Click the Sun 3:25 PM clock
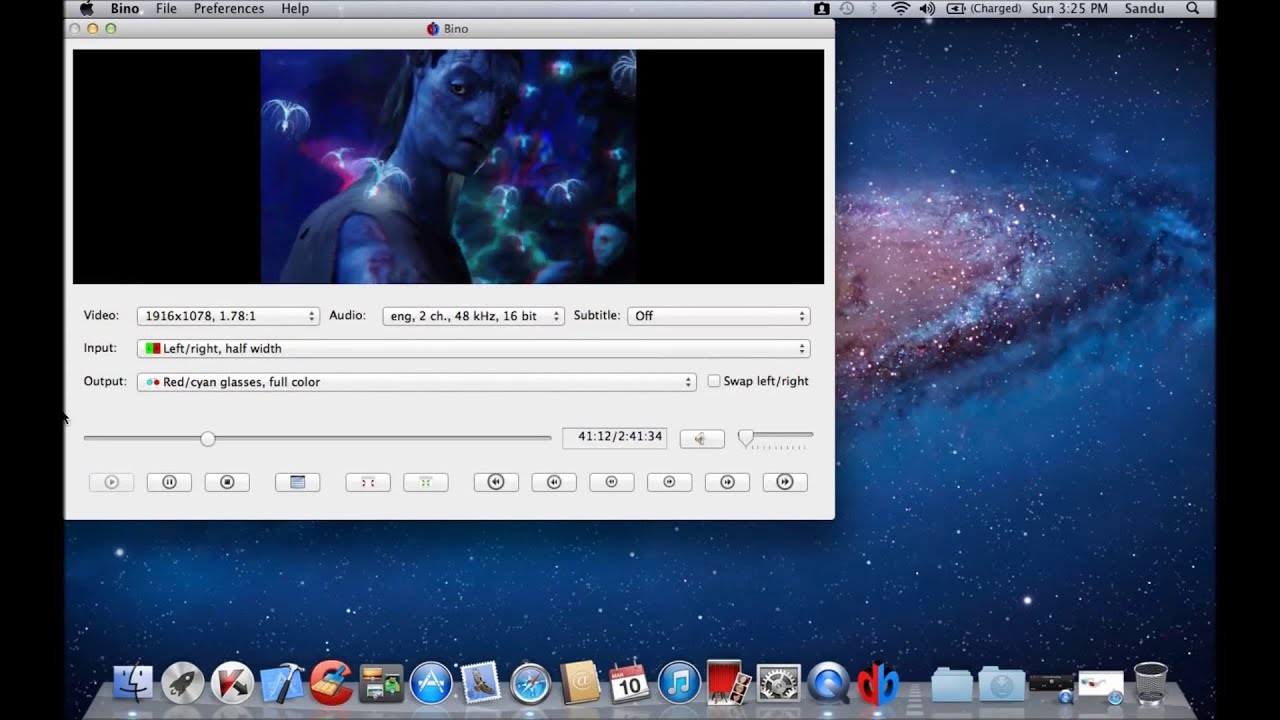 [1069, 8]
